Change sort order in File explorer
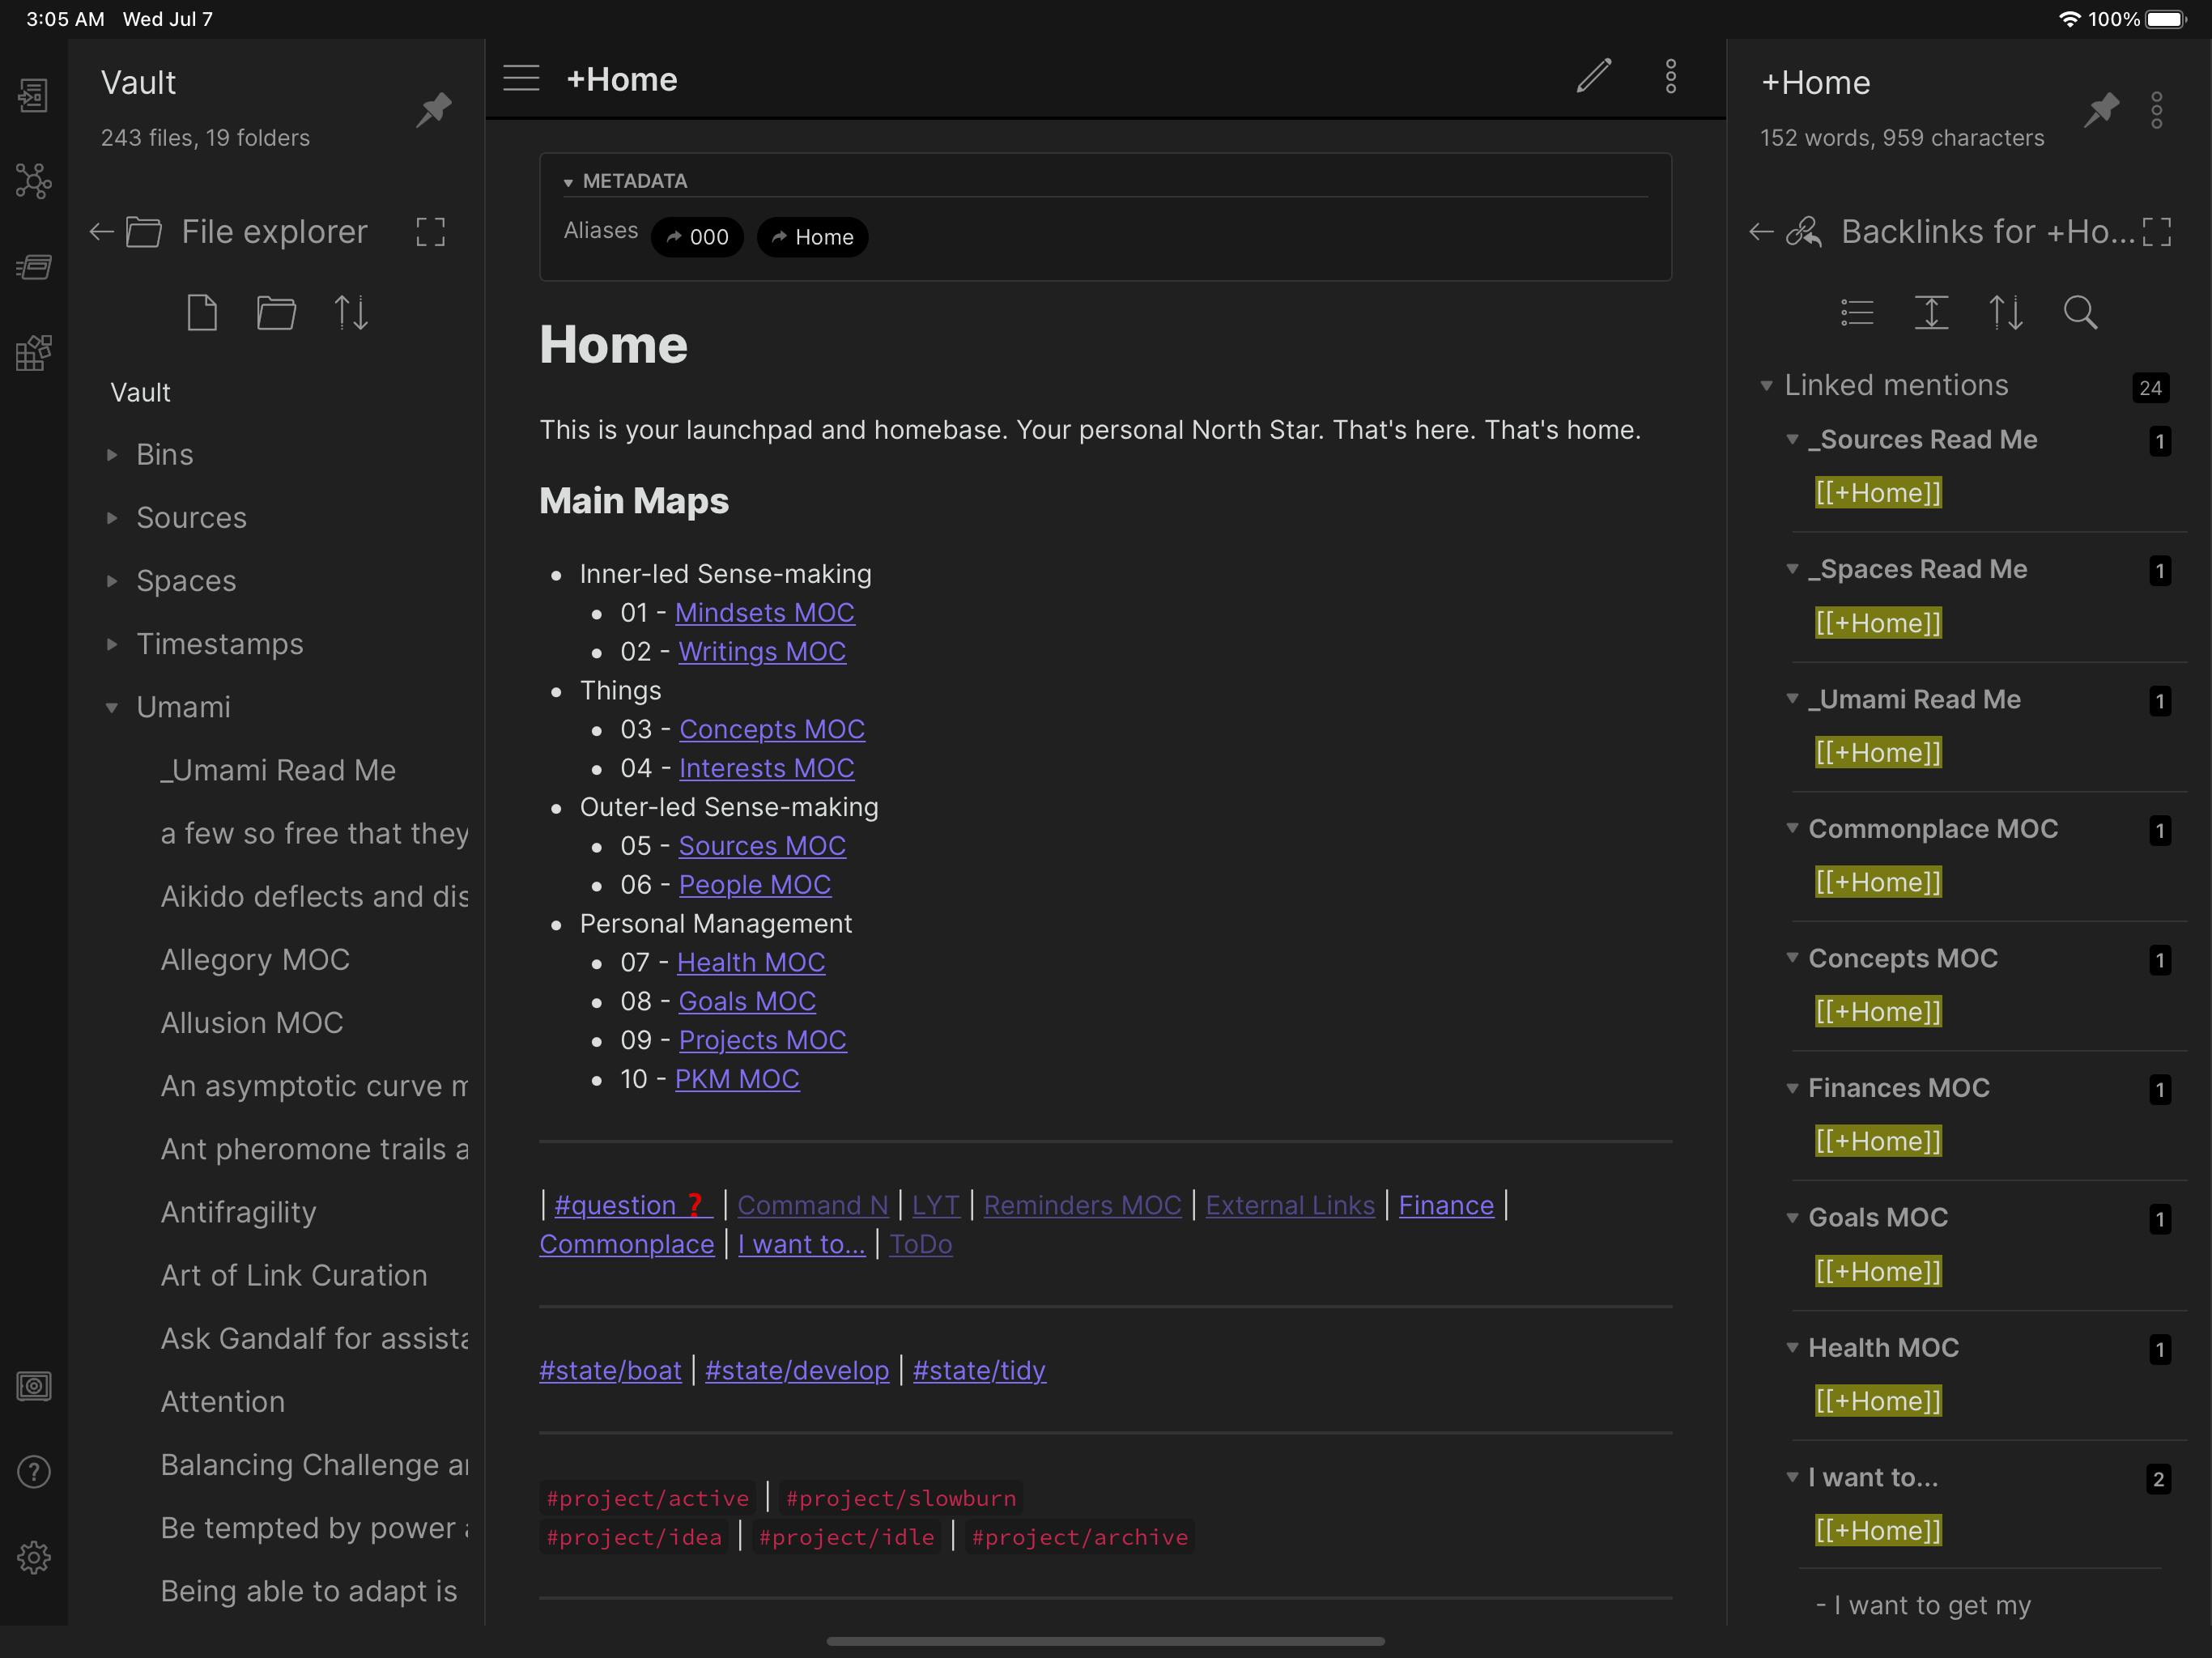The width and height of the screenshot is (2212, 1658). pos(351,312)
